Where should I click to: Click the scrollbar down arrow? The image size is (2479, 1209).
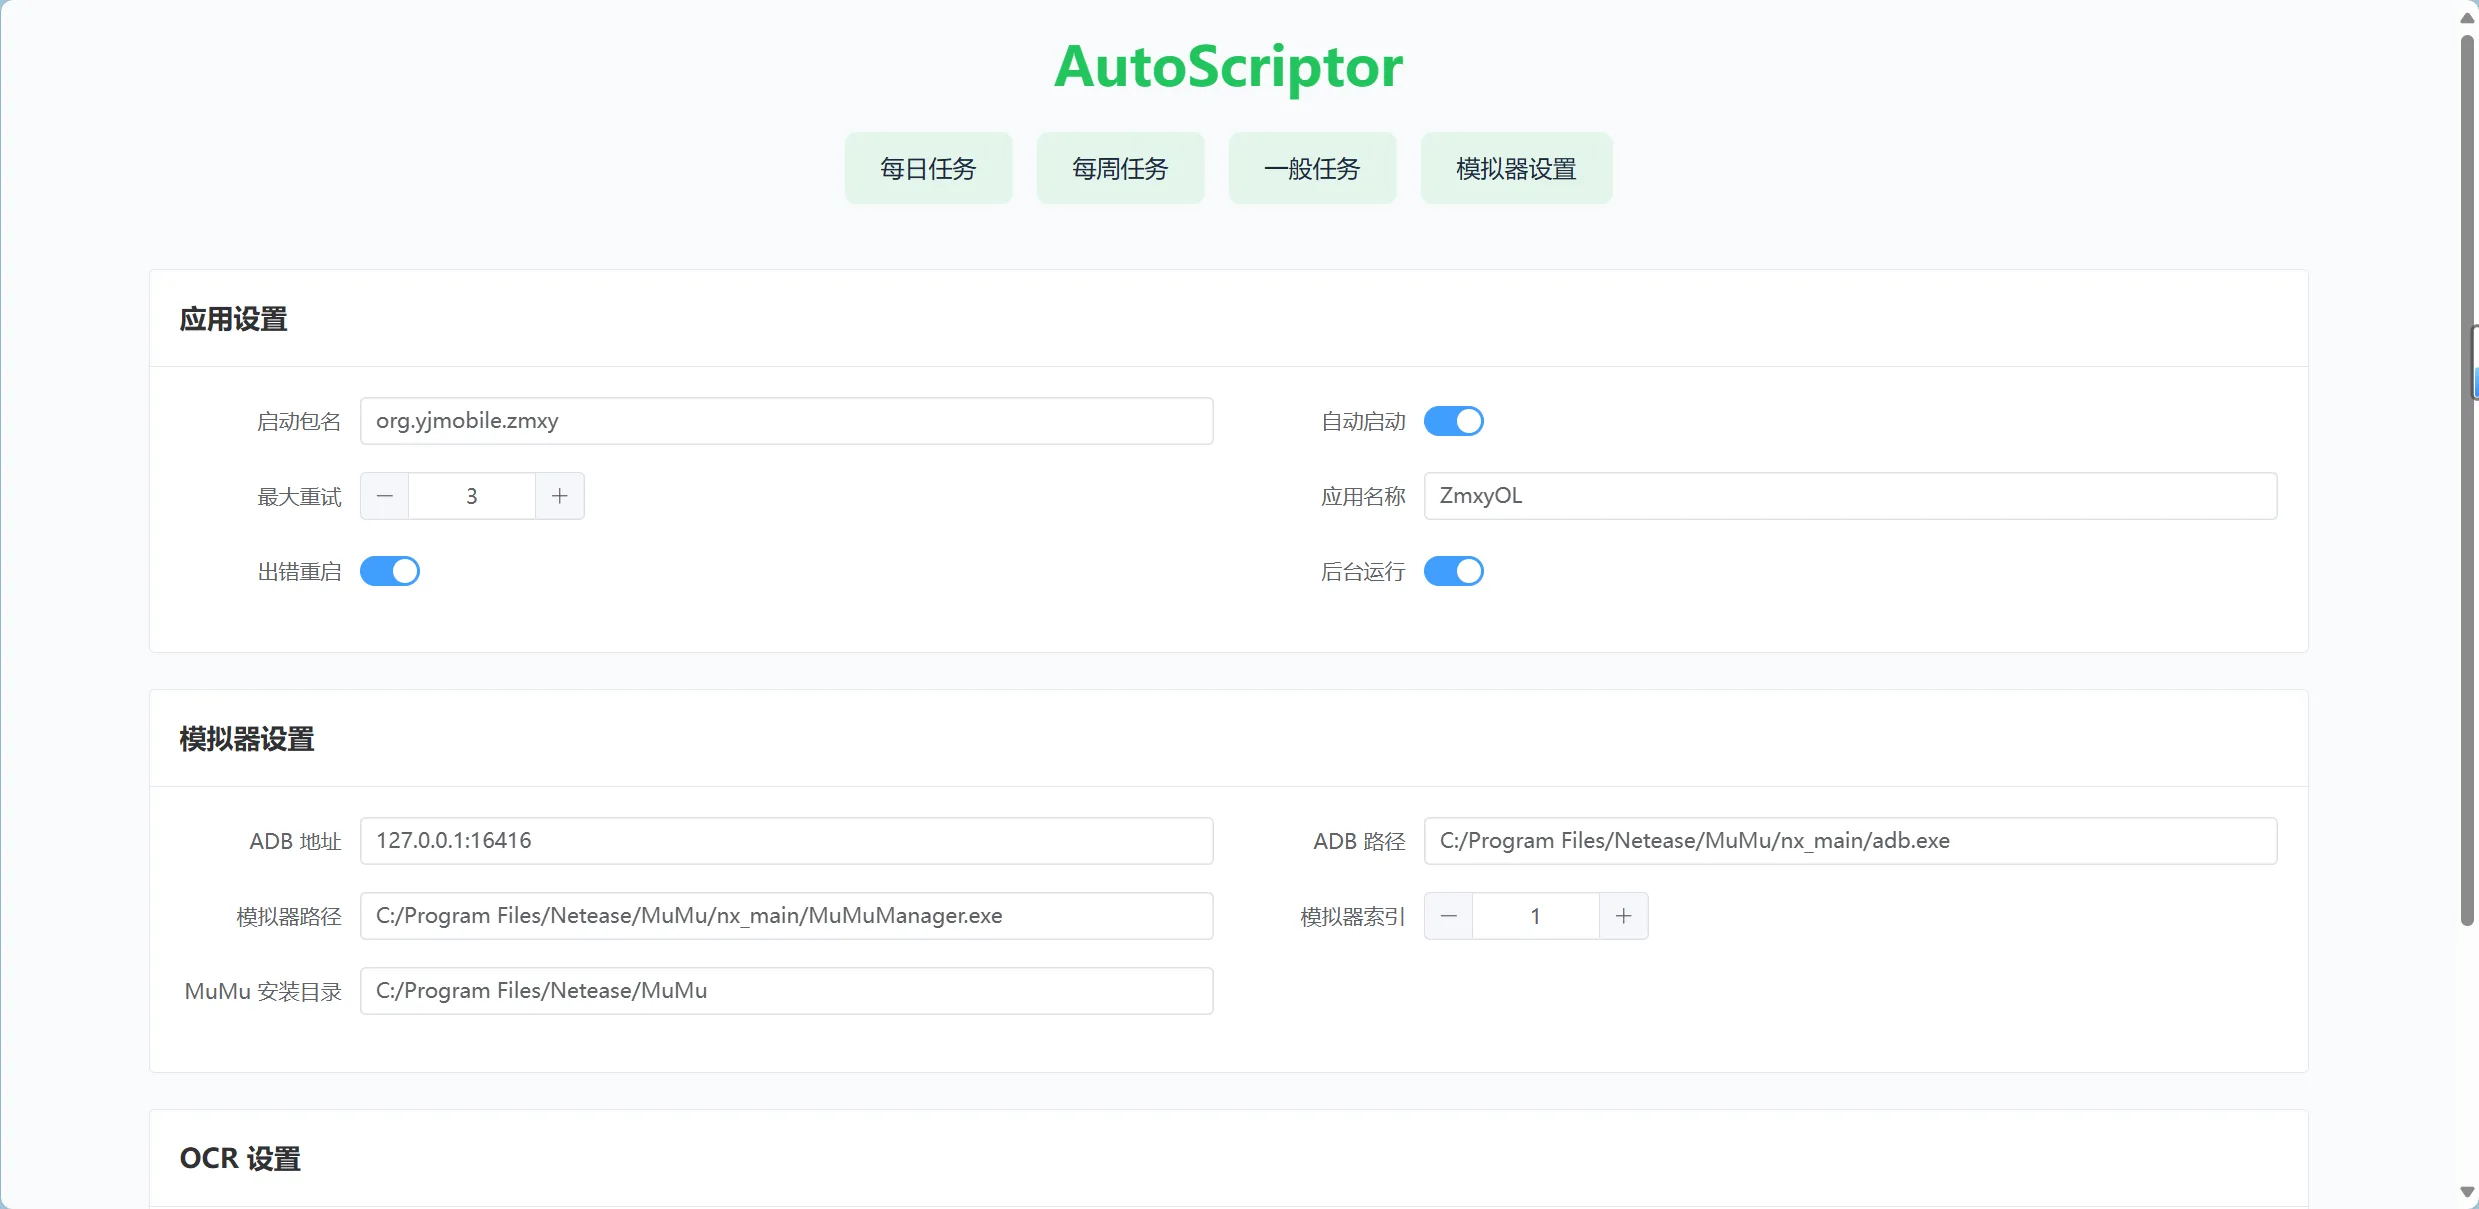click(2467, 1192)
